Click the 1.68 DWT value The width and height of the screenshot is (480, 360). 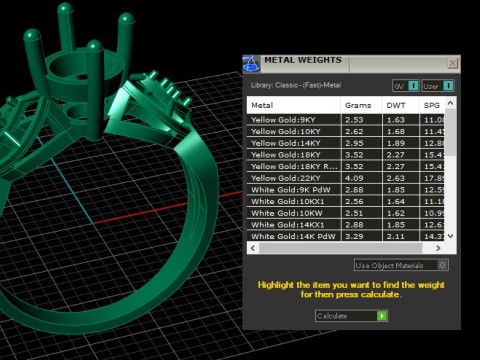(396, 131)
